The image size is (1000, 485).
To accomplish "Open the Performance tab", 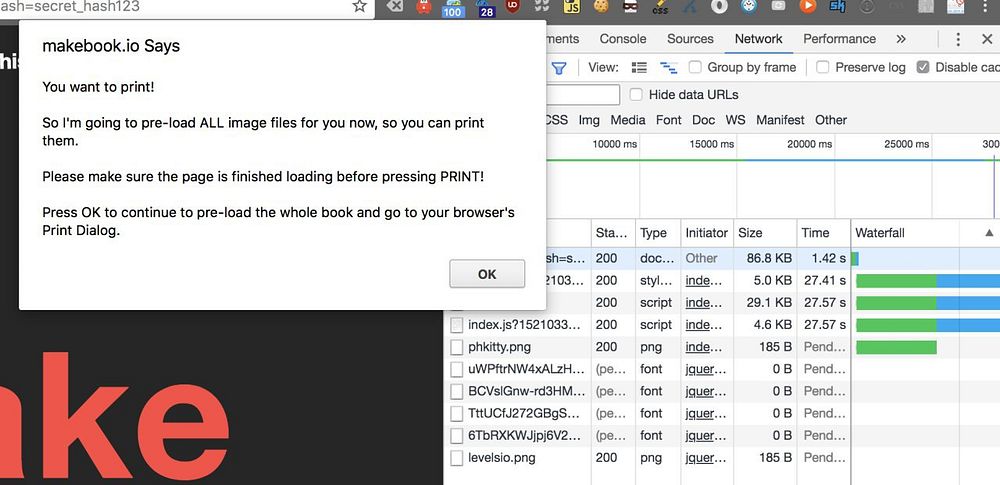I will (839, 39).
